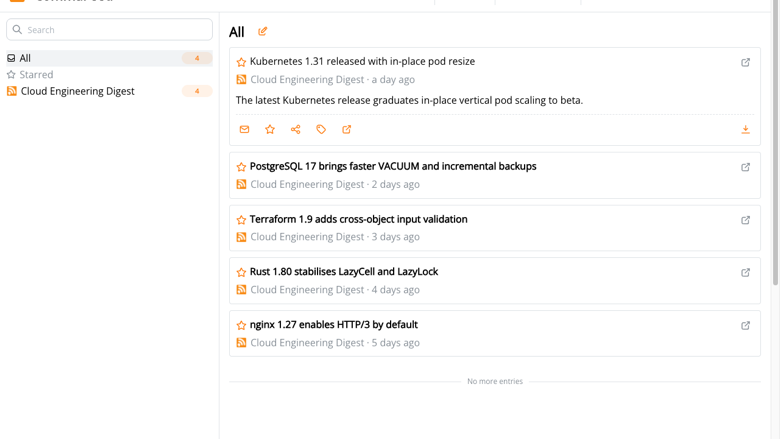
Task: Star the expanded Kubernetes entry in the action bar
Action: click(x=270, y=129)
